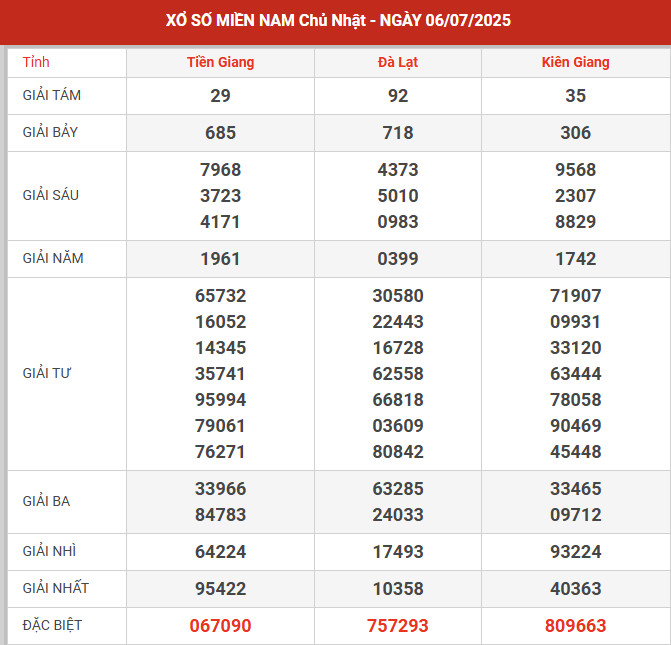Viewport: 671px width, 645px height.
Task: Select number 0399 in giải năm
Action: click(x=398, y=259)
